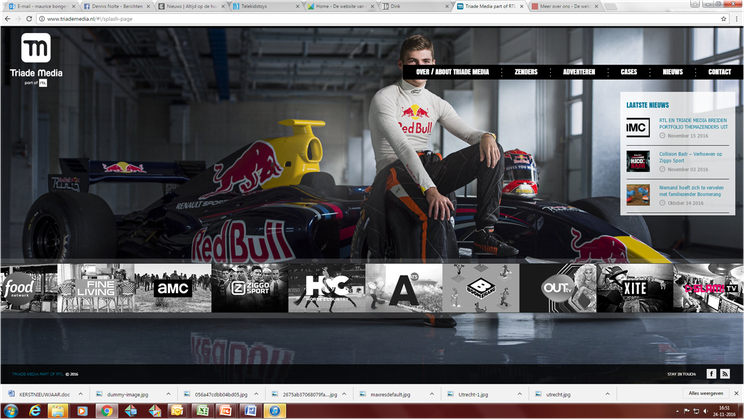744x419 pixels.
Task: Open Chrome's three-dot menu
Action: click(736, 19)
